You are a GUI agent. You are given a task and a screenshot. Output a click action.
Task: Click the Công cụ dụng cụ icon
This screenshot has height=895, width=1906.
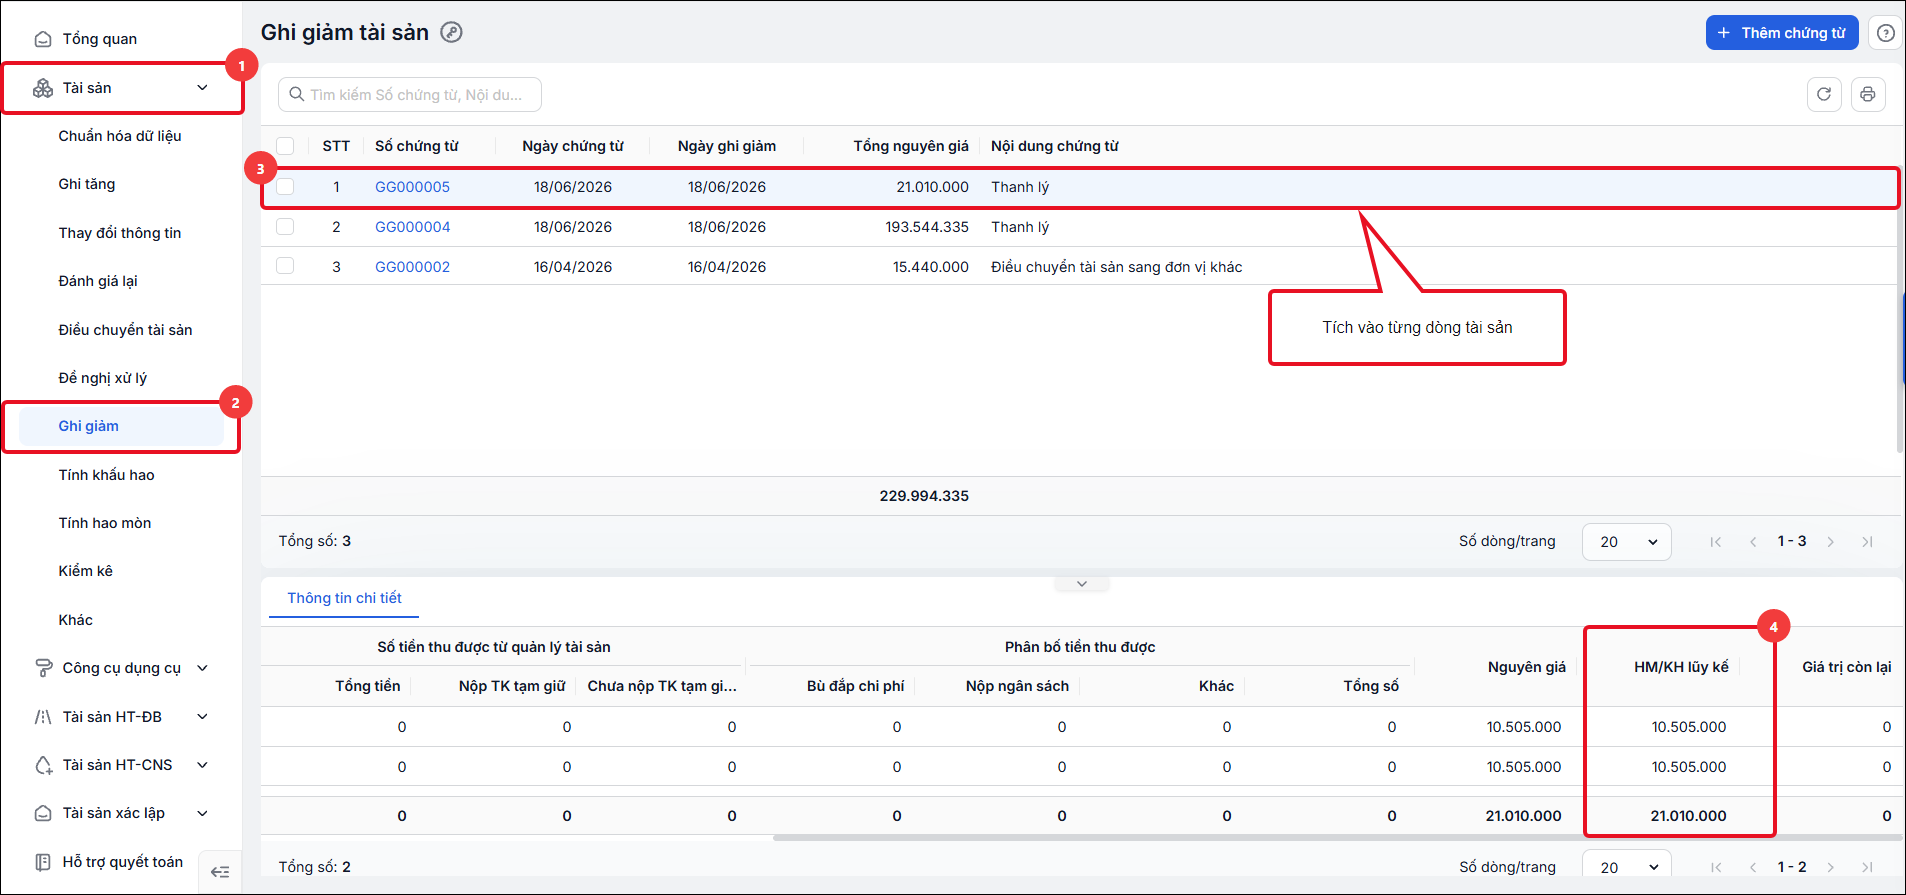pyautogui.click(x=43, y=668)
